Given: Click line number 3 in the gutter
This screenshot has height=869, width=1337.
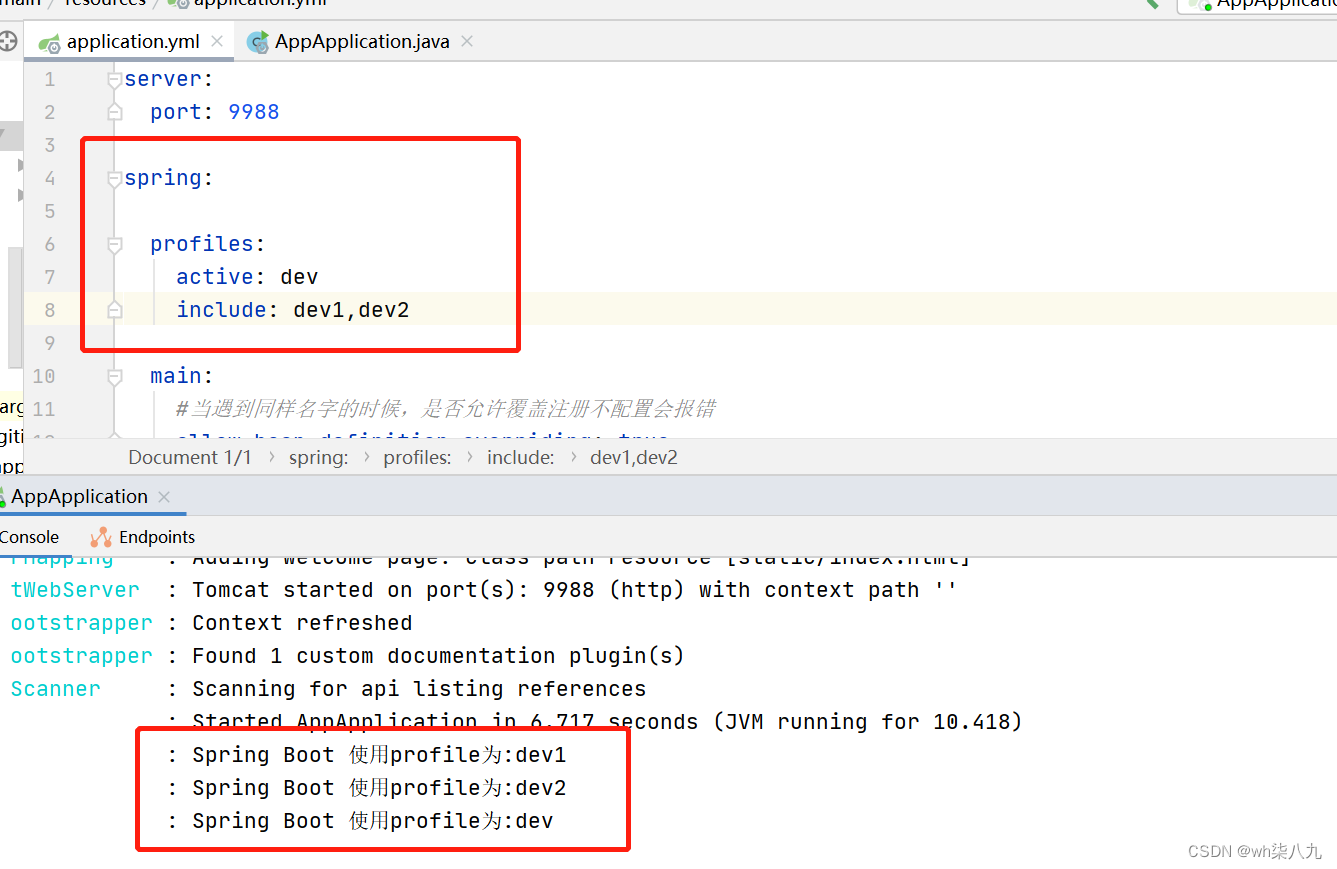Looking at the screenshot, I should click(x=50, y=145).
